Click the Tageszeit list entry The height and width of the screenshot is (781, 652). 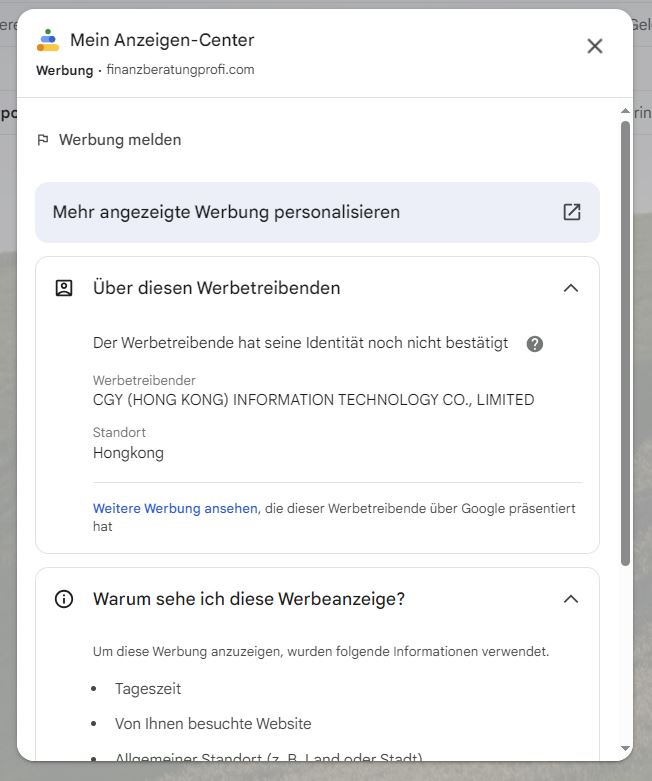(x=148, y=689)
